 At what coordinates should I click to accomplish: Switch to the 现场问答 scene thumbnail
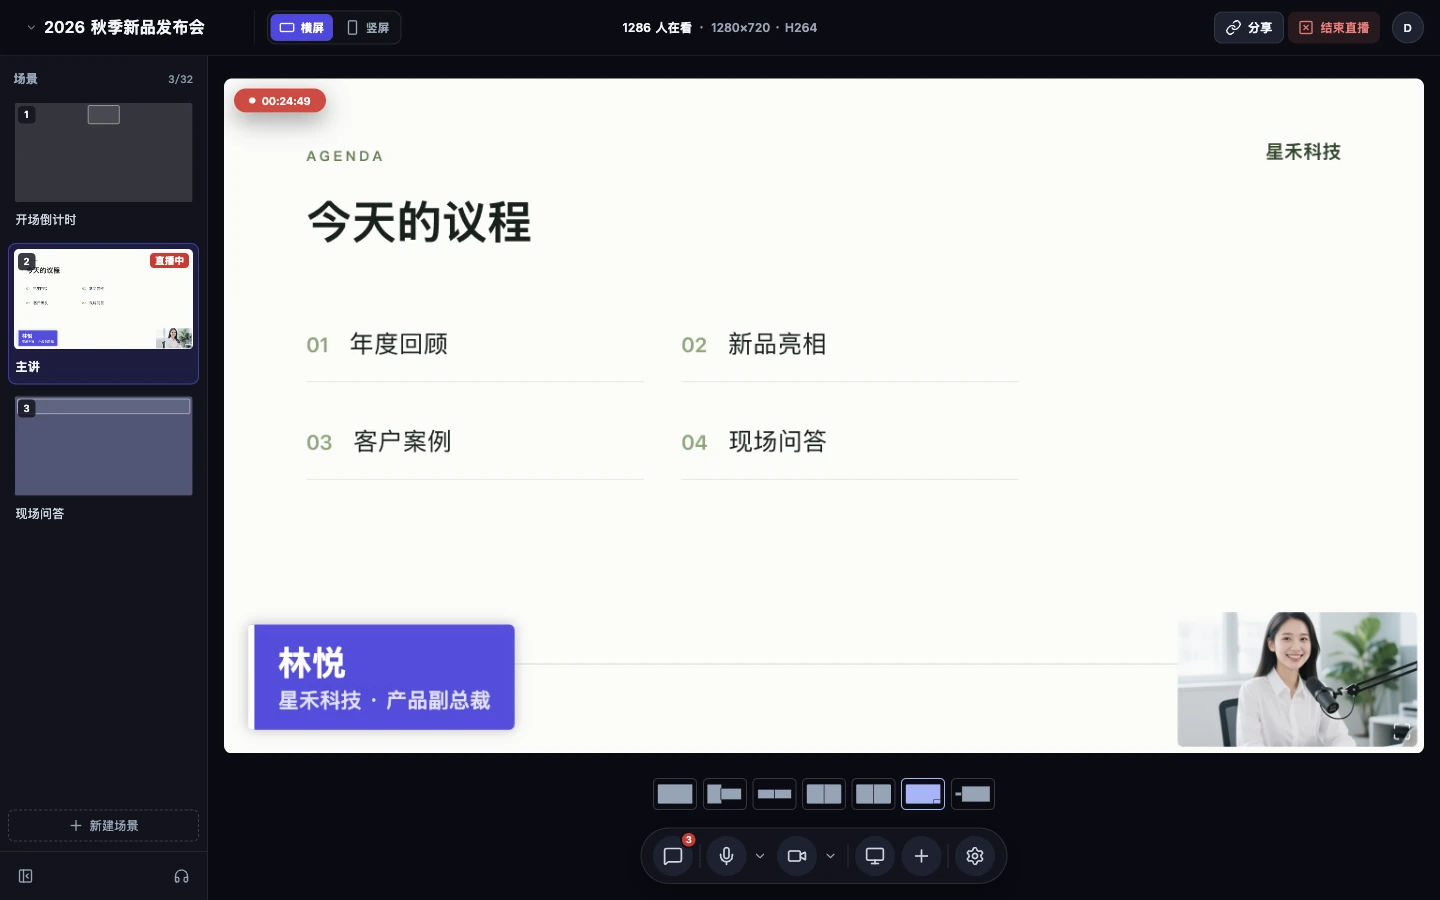click(104, 446)
